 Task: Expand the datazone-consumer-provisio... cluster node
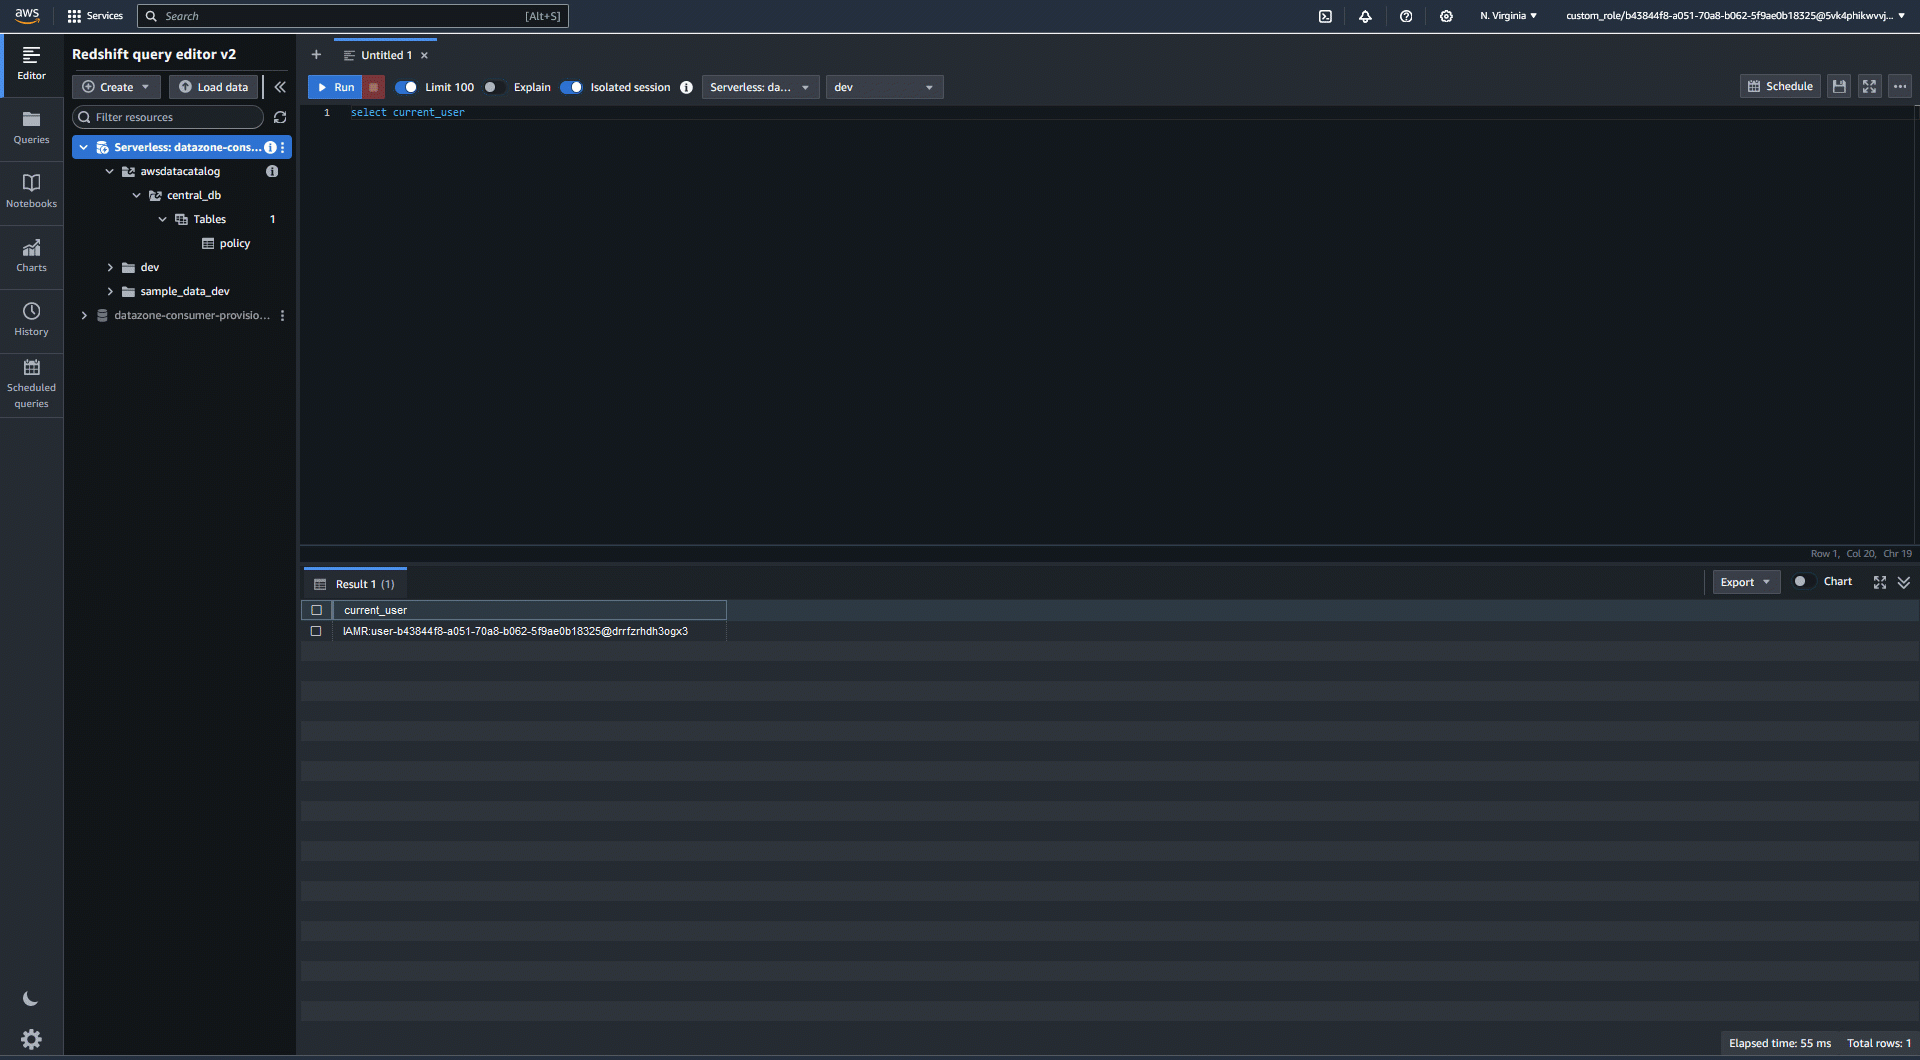(84, 315)
